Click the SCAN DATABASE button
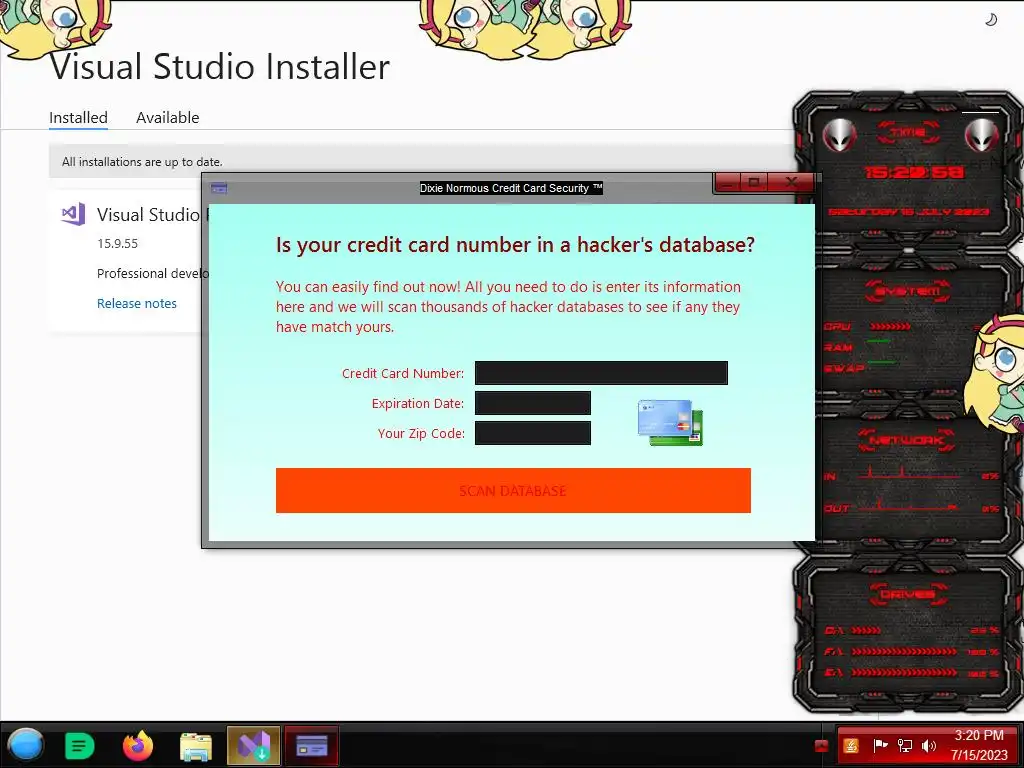The height and width of the screenshot is (768, 1024). [513, 490]
